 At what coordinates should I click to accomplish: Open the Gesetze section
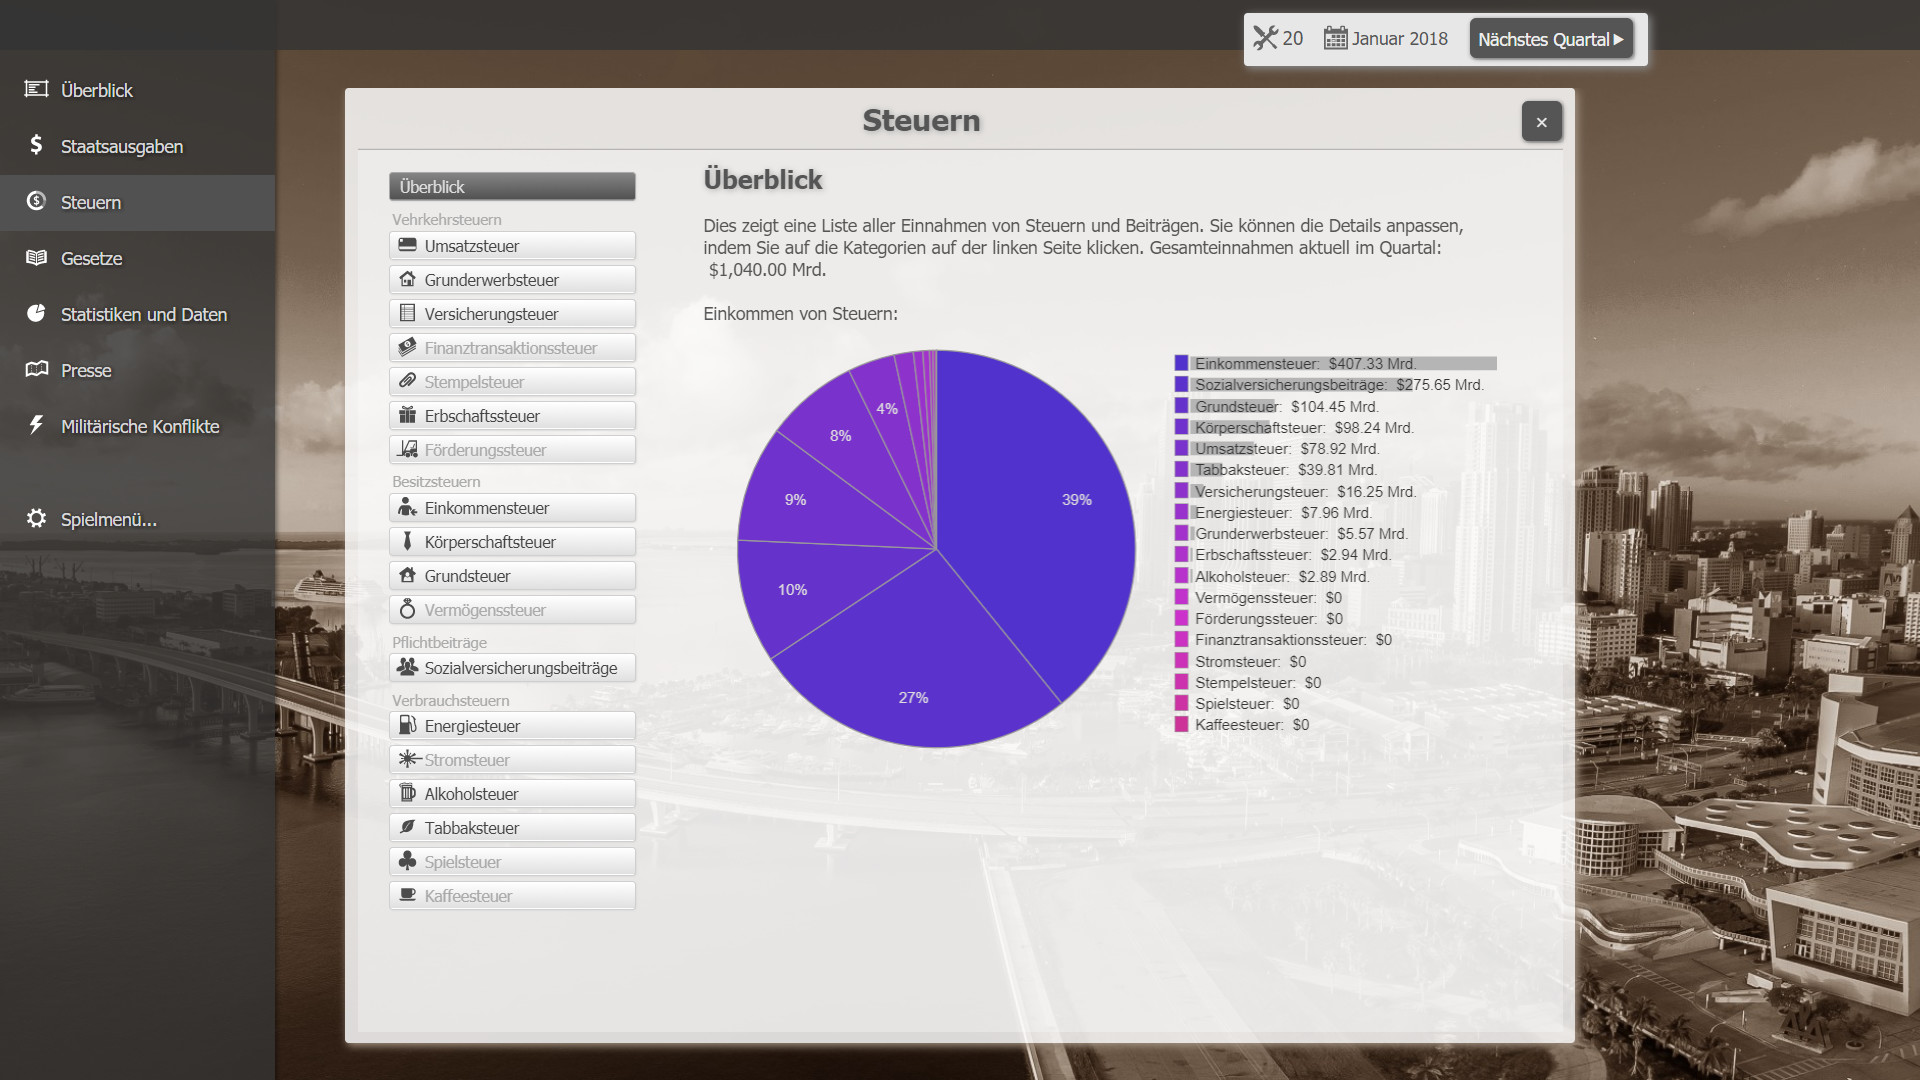pos(91,258)
